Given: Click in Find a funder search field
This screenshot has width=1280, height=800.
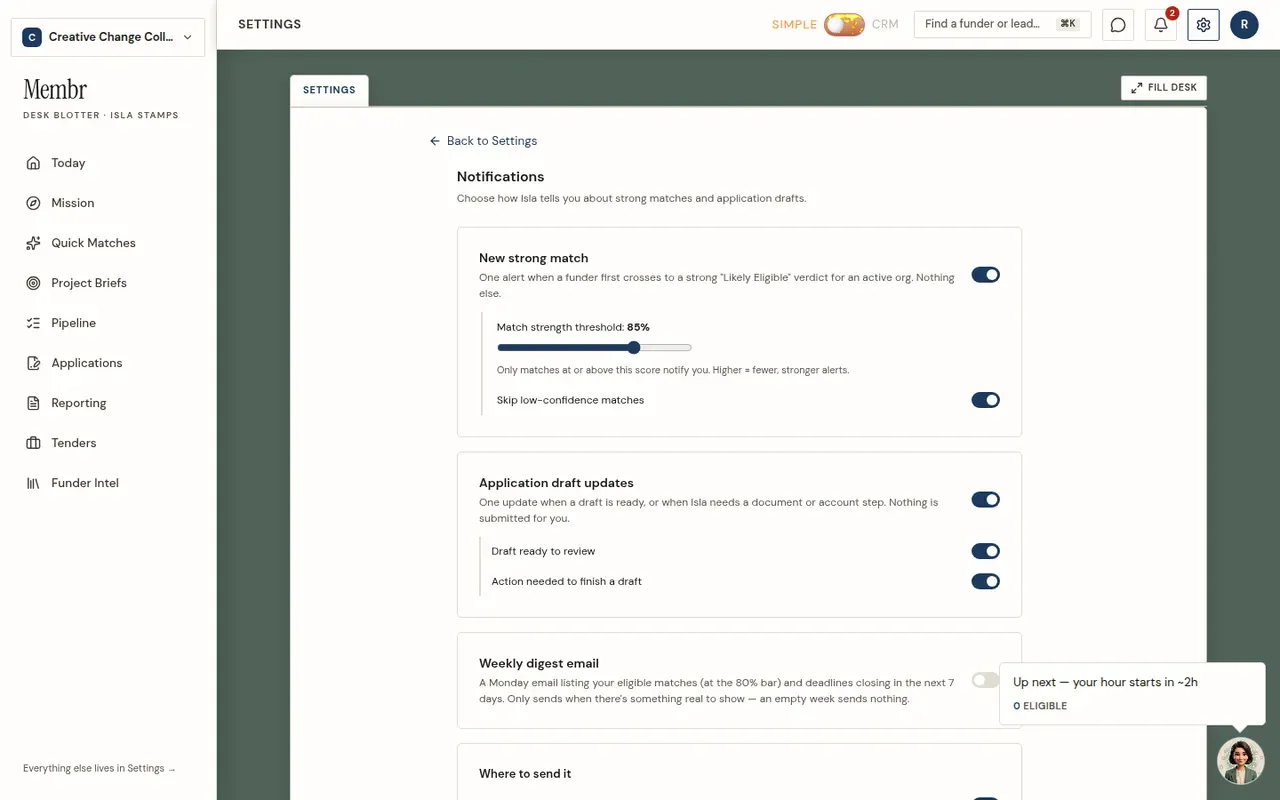Looking at the screenshot, I should point(1002,24).
